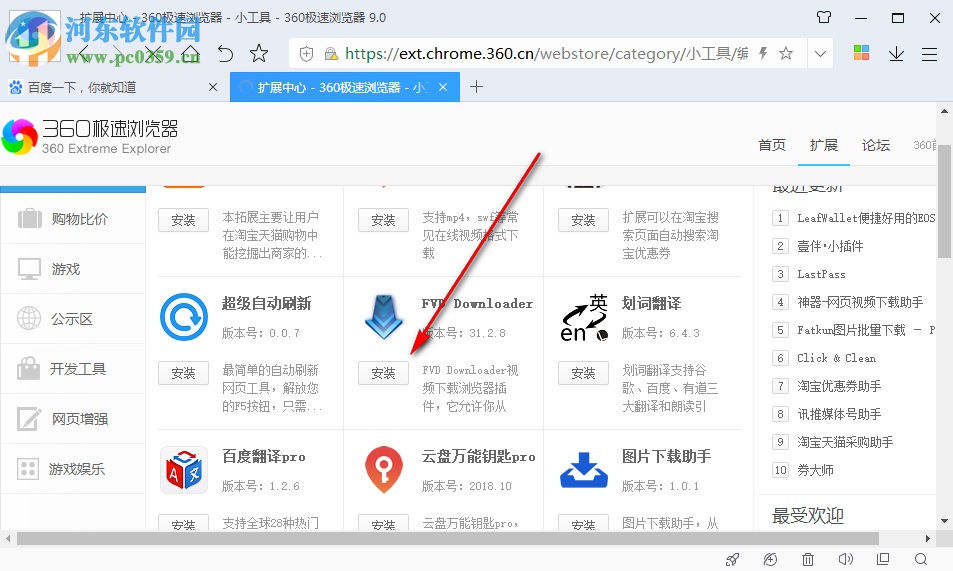This screenshot has width=953, height=571.
Task: Click the 划词翻译 extension icon
Action: pos(583,317)
